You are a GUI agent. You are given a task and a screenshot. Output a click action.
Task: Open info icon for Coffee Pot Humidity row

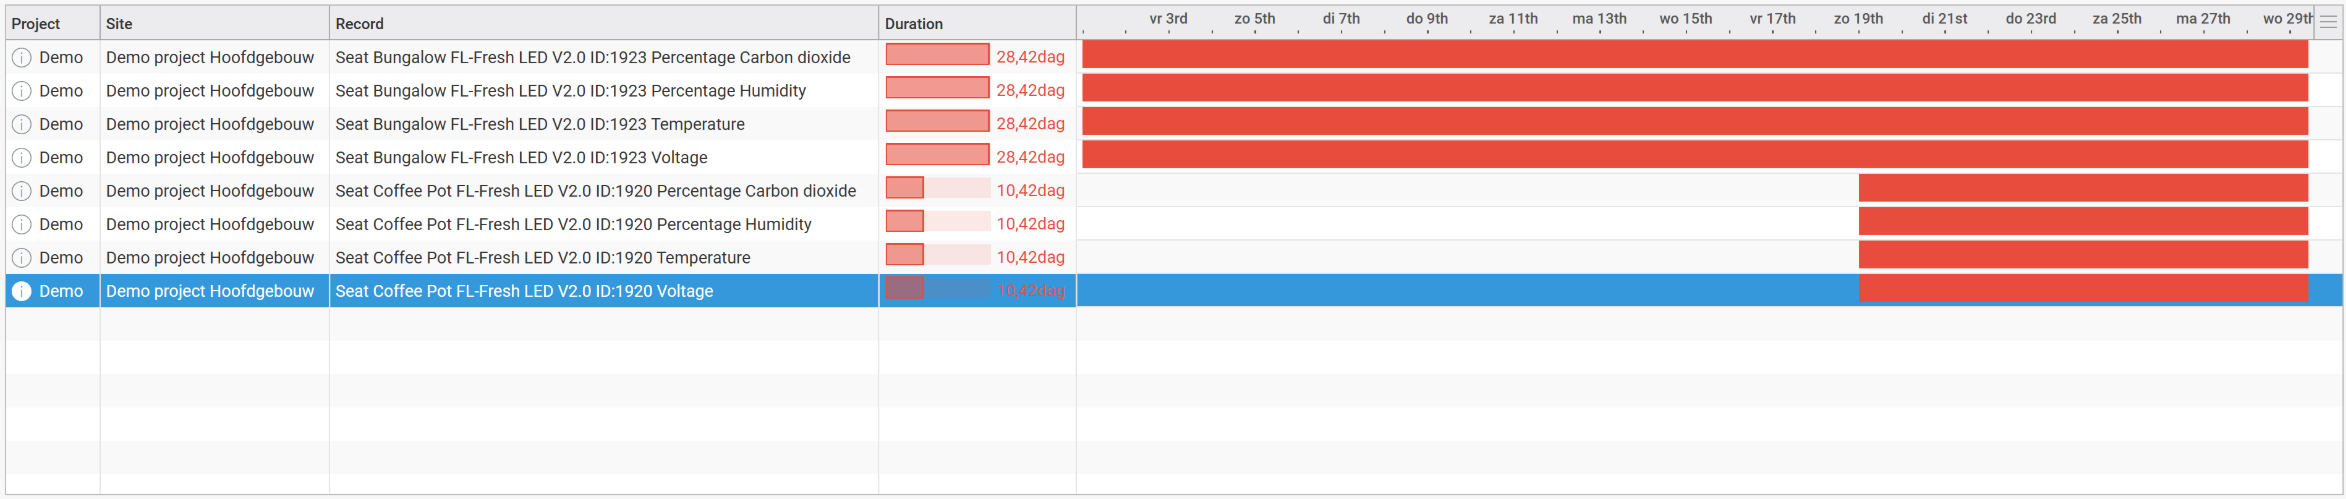21,225
